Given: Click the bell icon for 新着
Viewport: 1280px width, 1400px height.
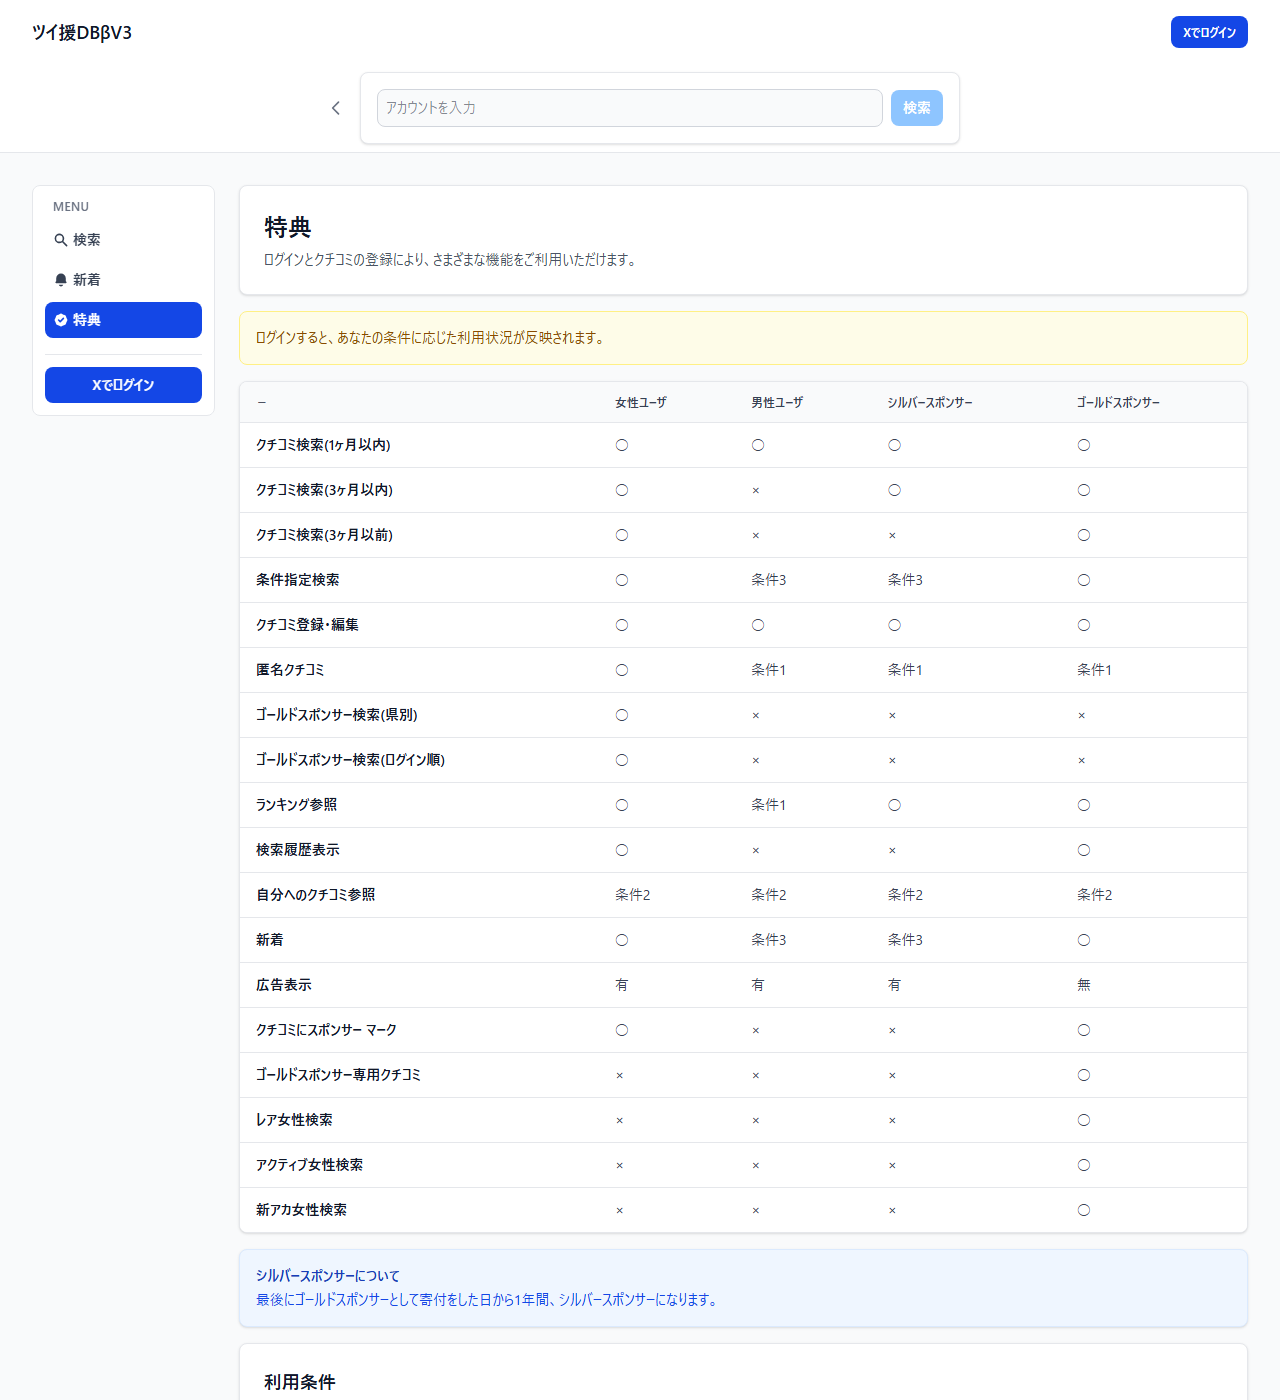Looking at the screenshot, I should click(61, 280).
